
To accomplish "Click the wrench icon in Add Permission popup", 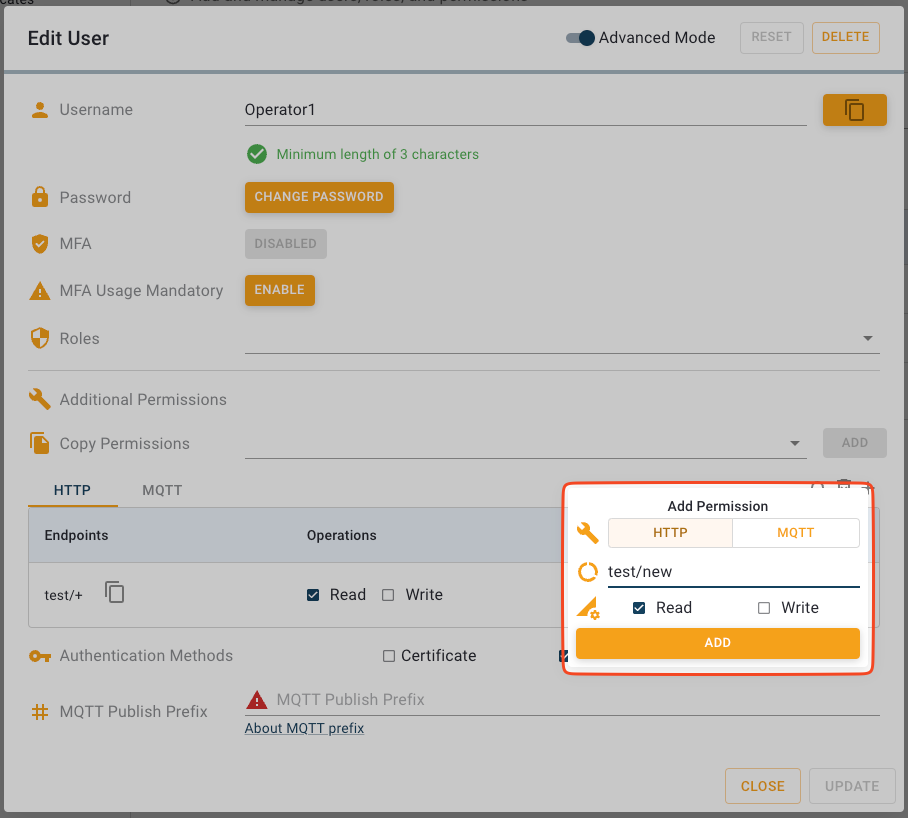I will [587, 533].
